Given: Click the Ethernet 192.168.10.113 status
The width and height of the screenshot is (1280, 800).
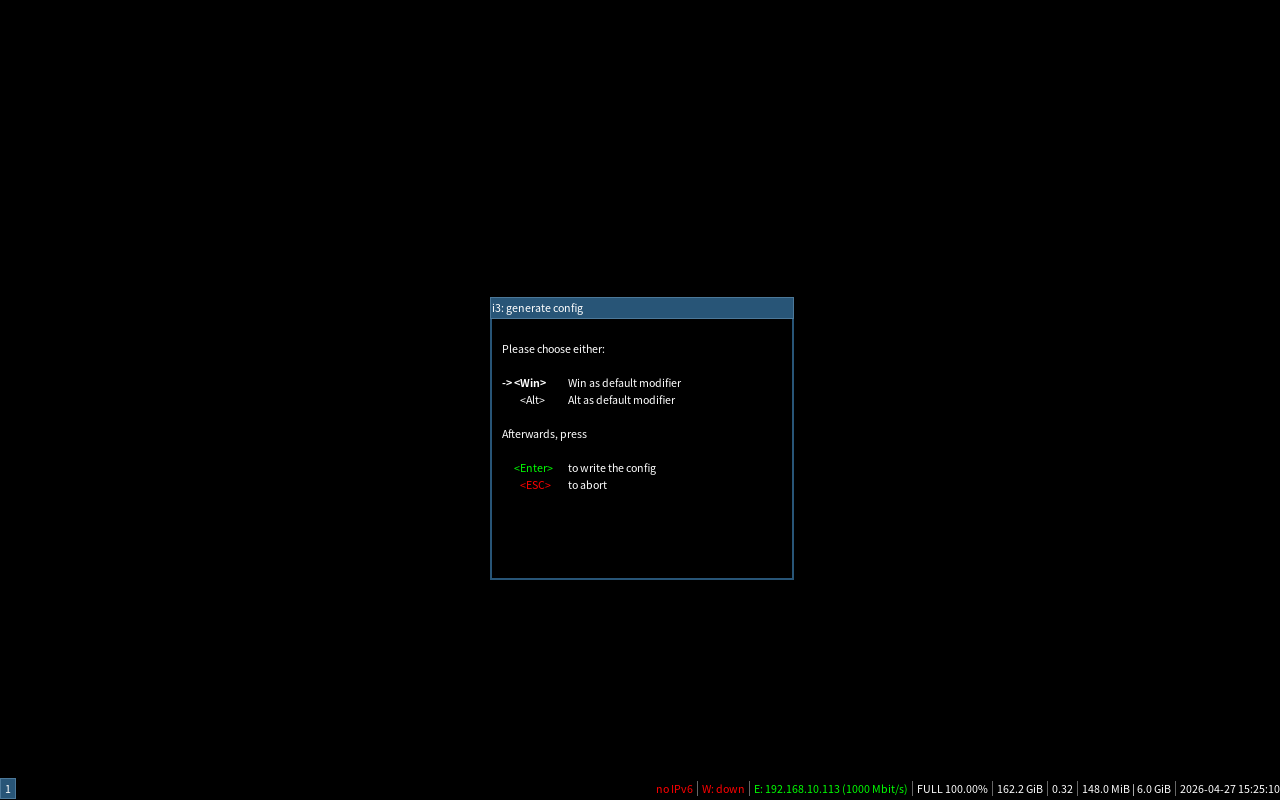Looking at the screenshot, I should [831, 789].
